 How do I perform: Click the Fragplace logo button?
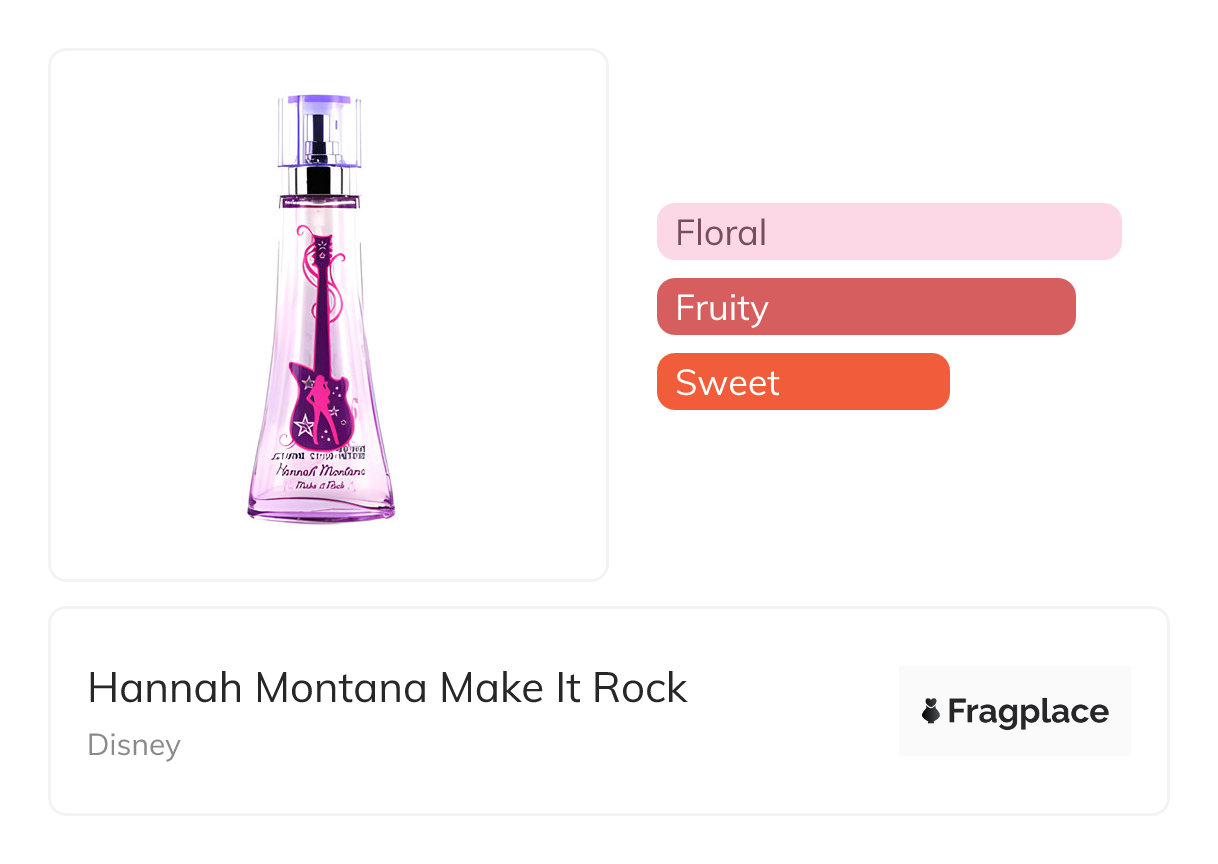1014,711
